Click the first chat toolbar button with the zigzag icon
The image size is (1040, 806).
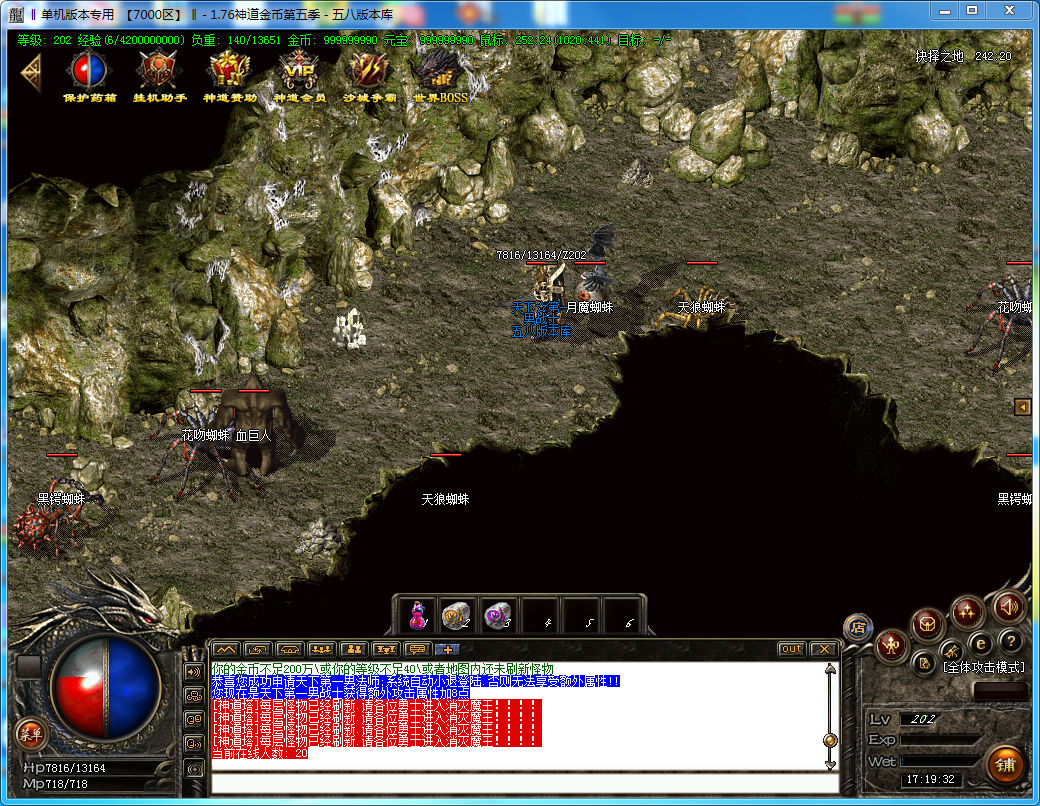point(226,649)
